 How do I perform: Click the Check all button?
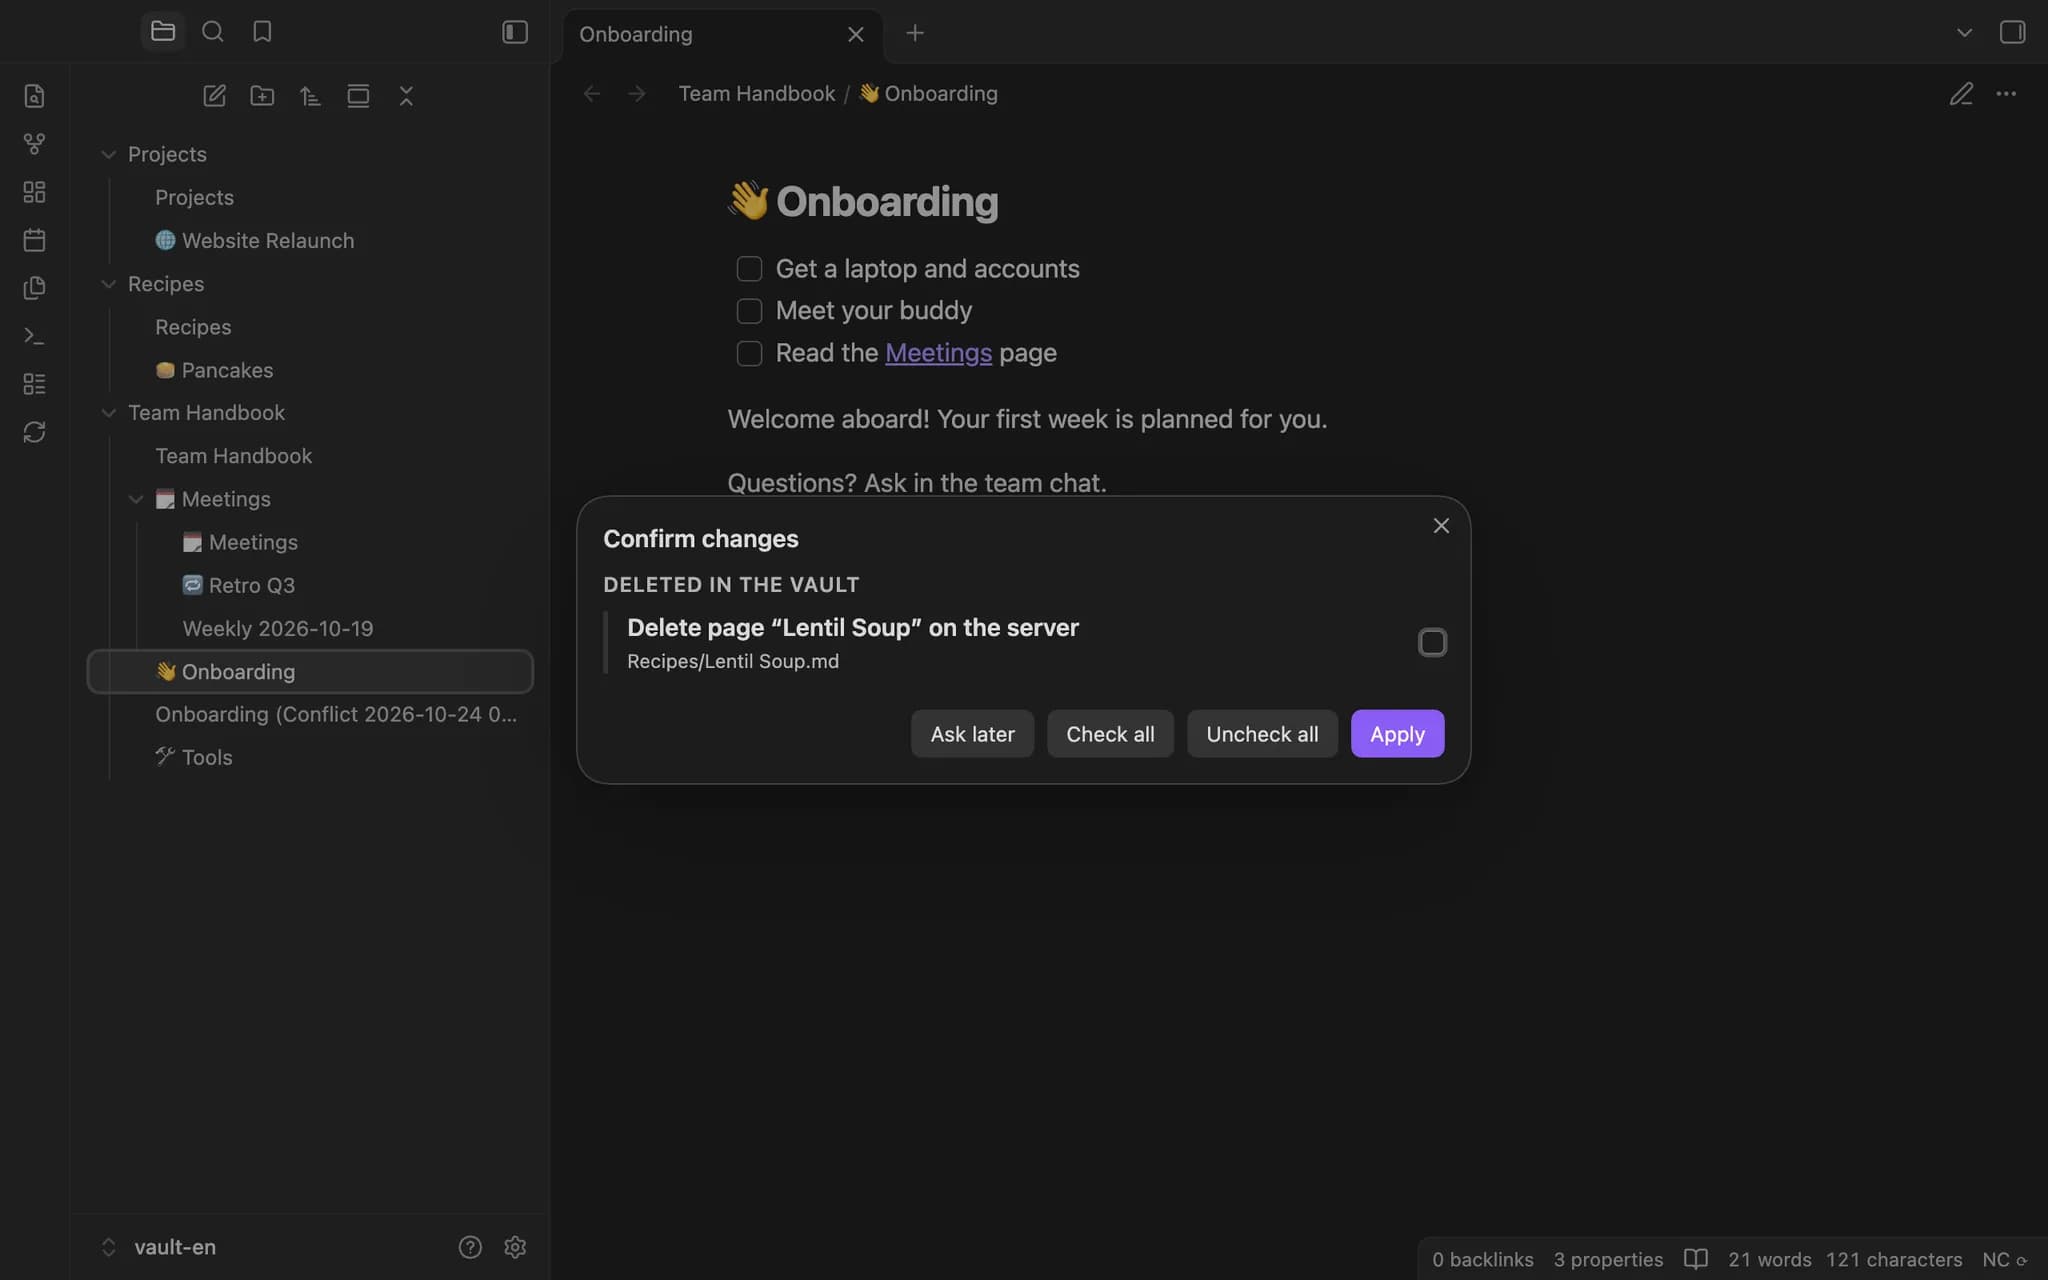tap(1110, 734)
